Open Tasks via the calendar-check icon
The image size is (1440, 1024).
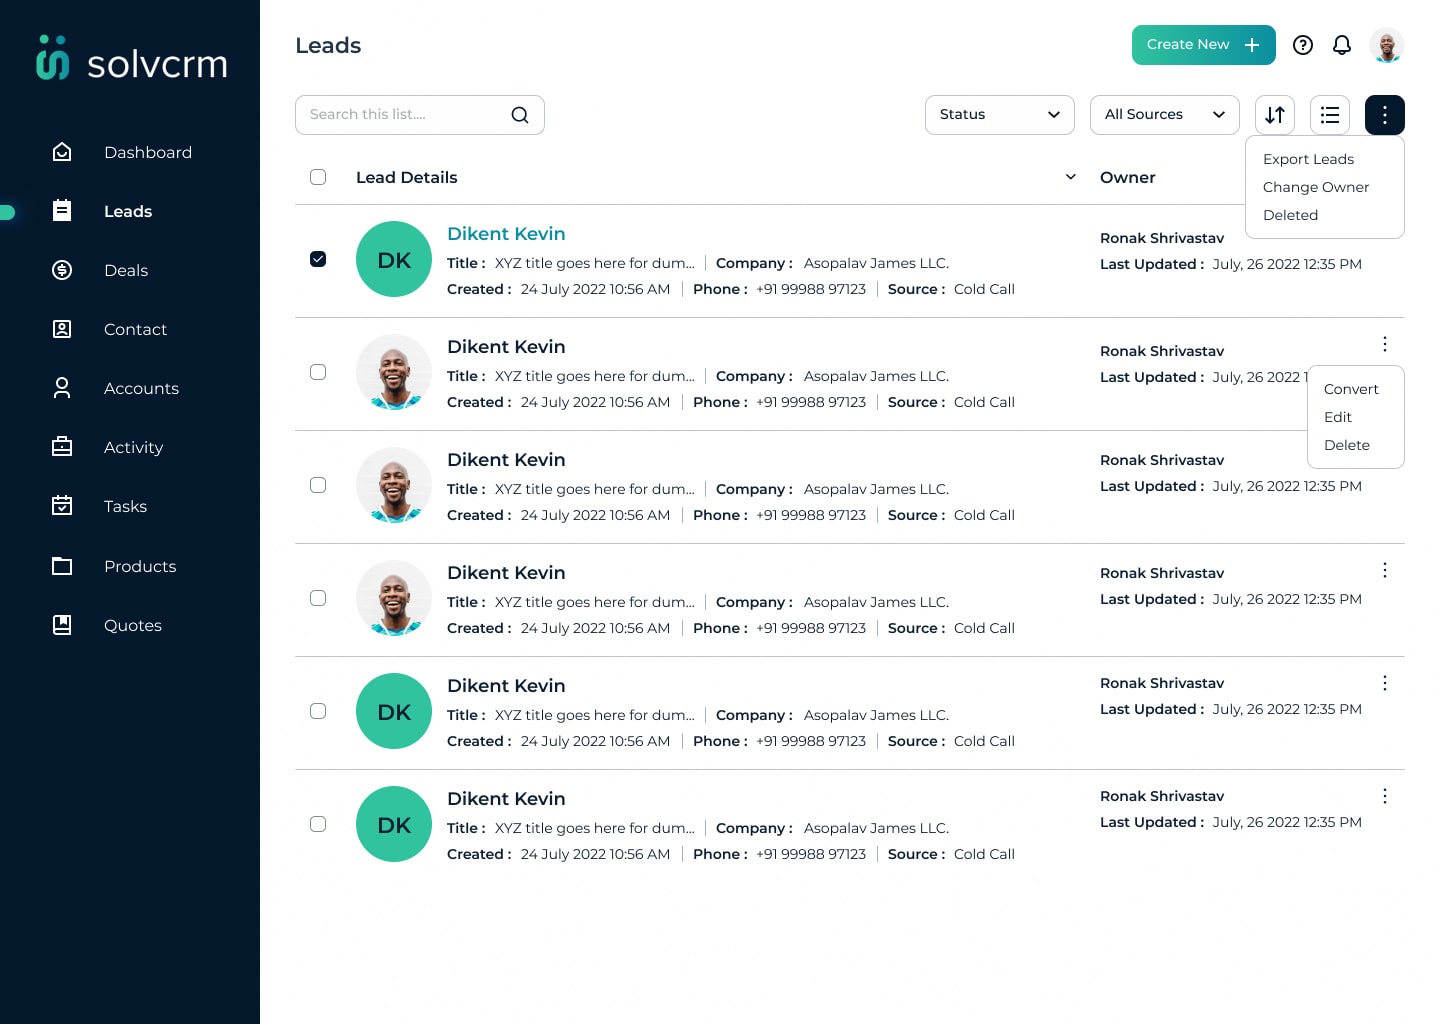(x=62, y=506)
